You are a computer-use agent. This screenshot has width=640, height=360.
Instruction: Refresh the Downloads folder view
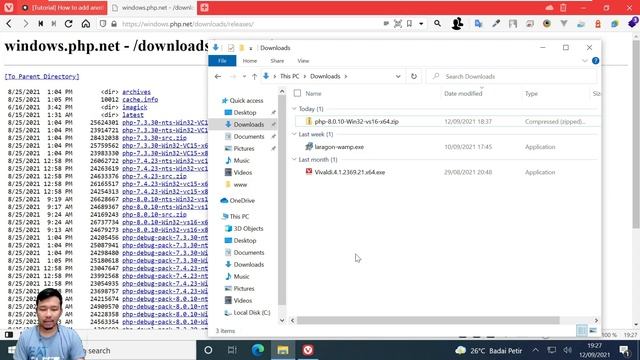pos(413,76)
